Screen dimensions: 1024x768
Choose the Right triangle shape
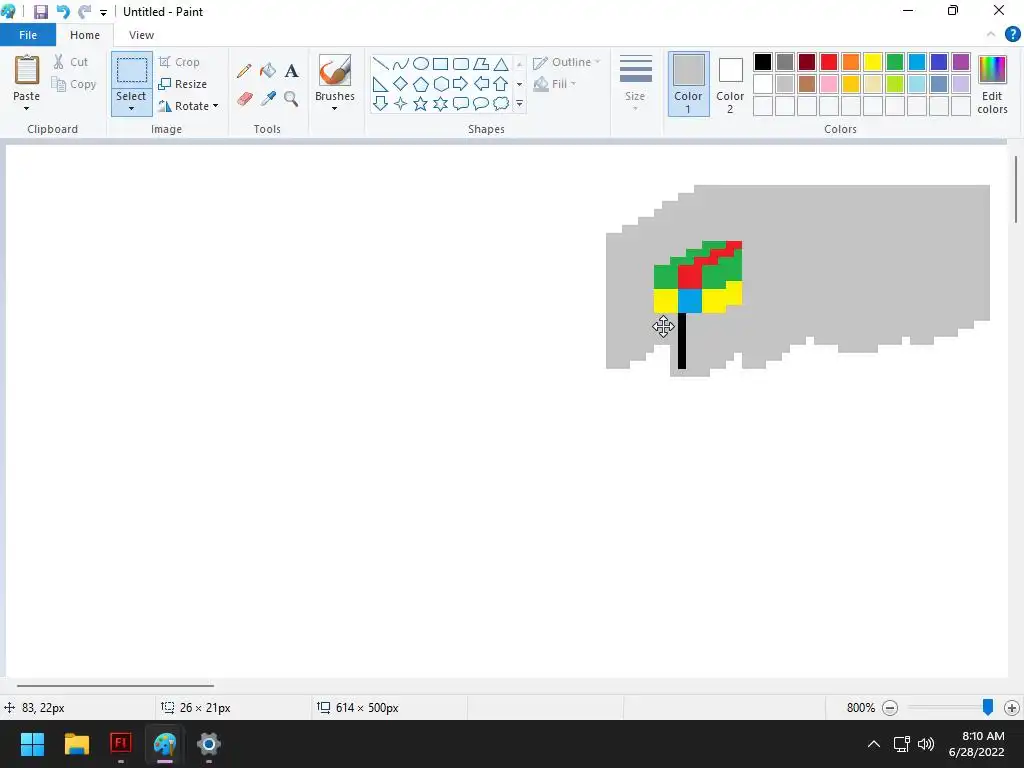point(381,84)
